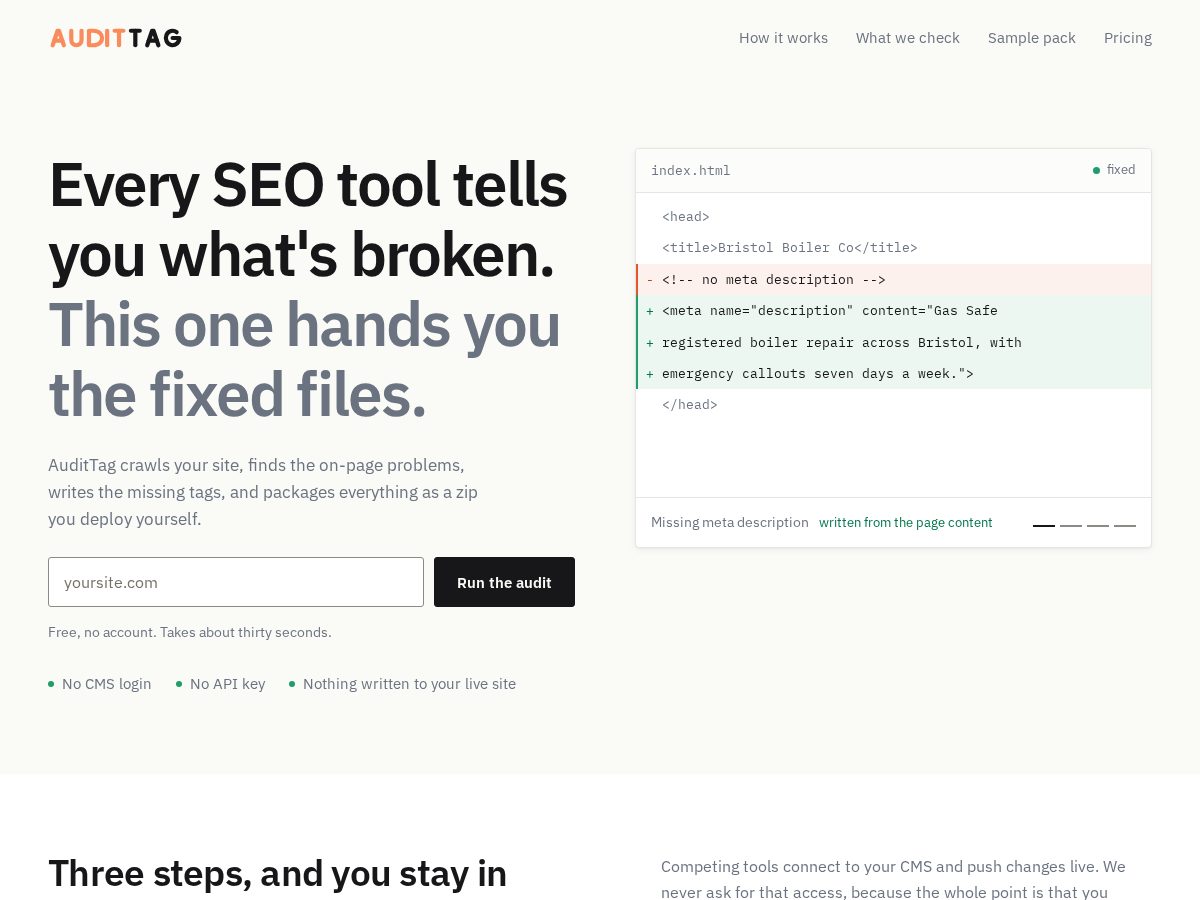The image size is (1200, 900).
Task: Focus the yoursite.com input field
Action: (236, 582)
